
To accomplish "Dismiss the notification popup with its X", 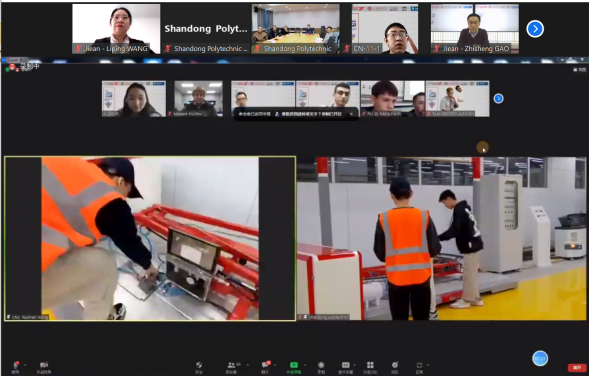I will 351,114.
